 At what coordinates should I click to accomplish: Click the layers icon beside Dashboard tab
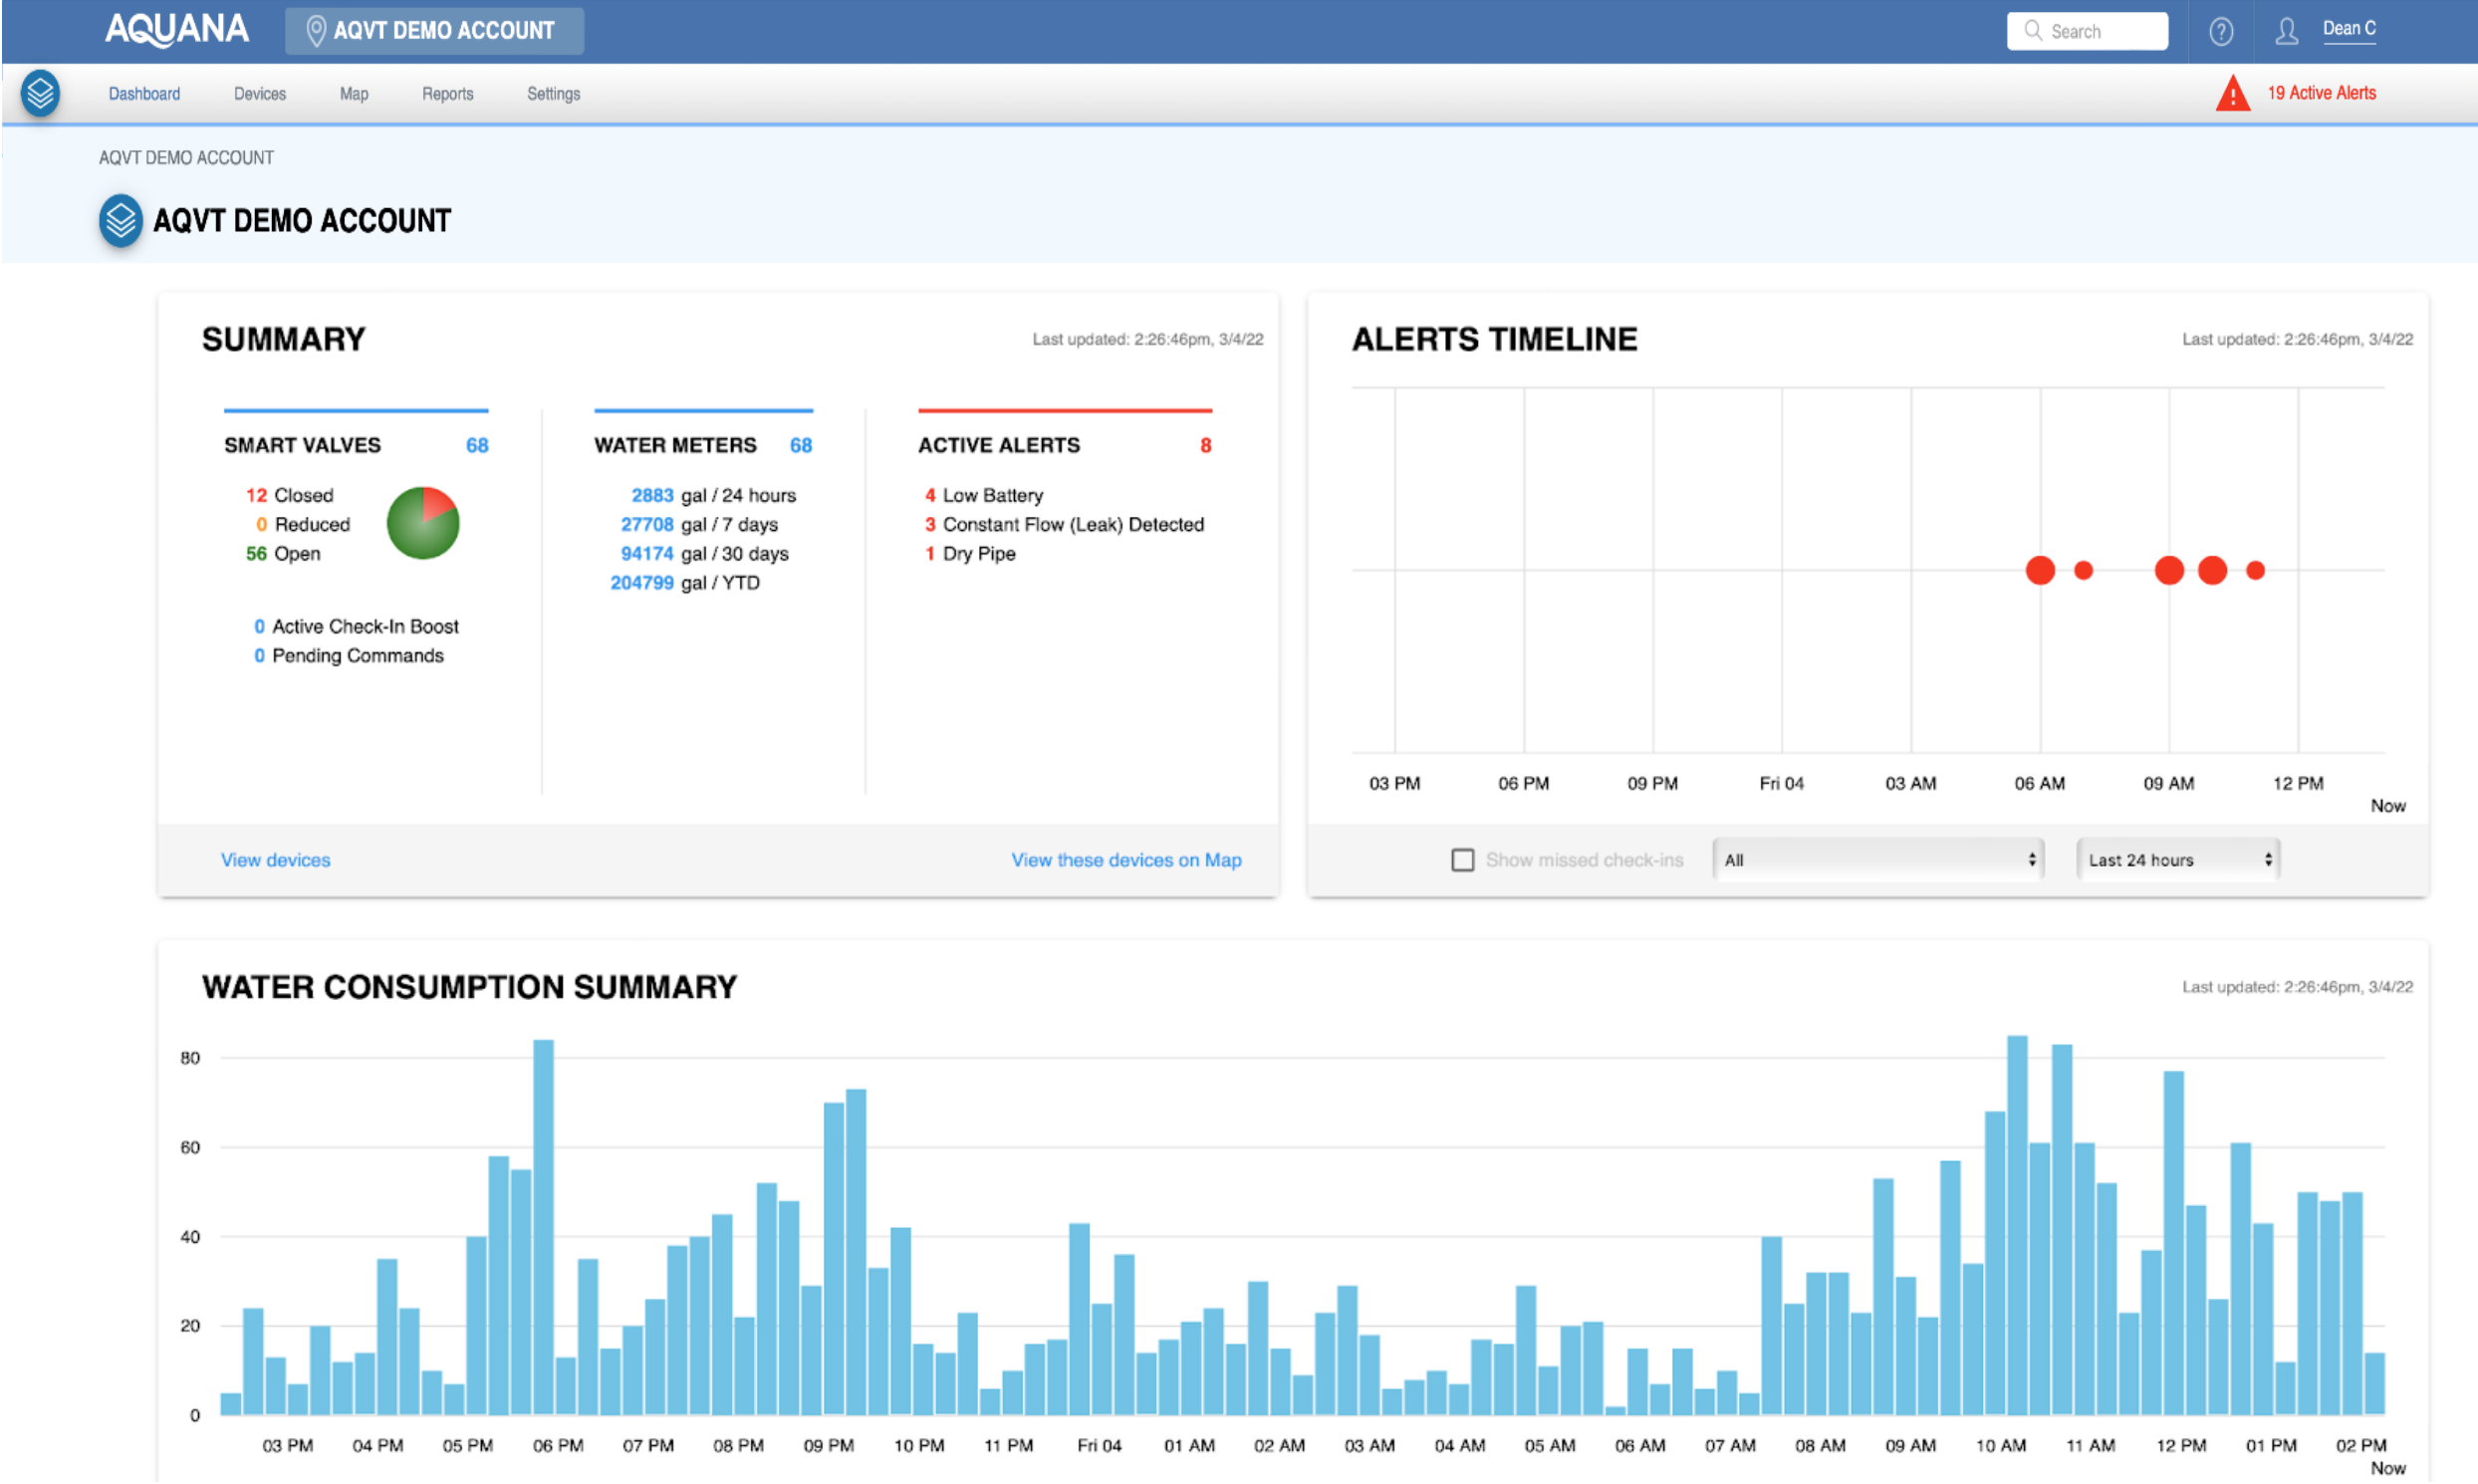(40, 93)
